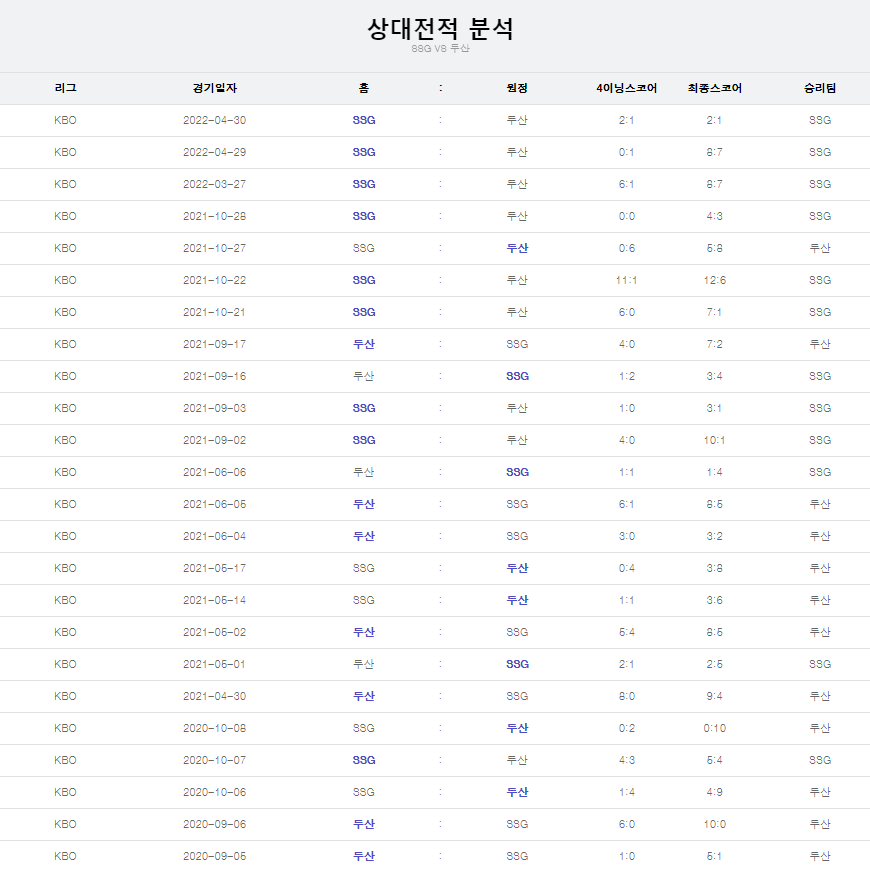Click the date cell '2022-03-27'
870x869 pixels.
click(x=215, y=184)
